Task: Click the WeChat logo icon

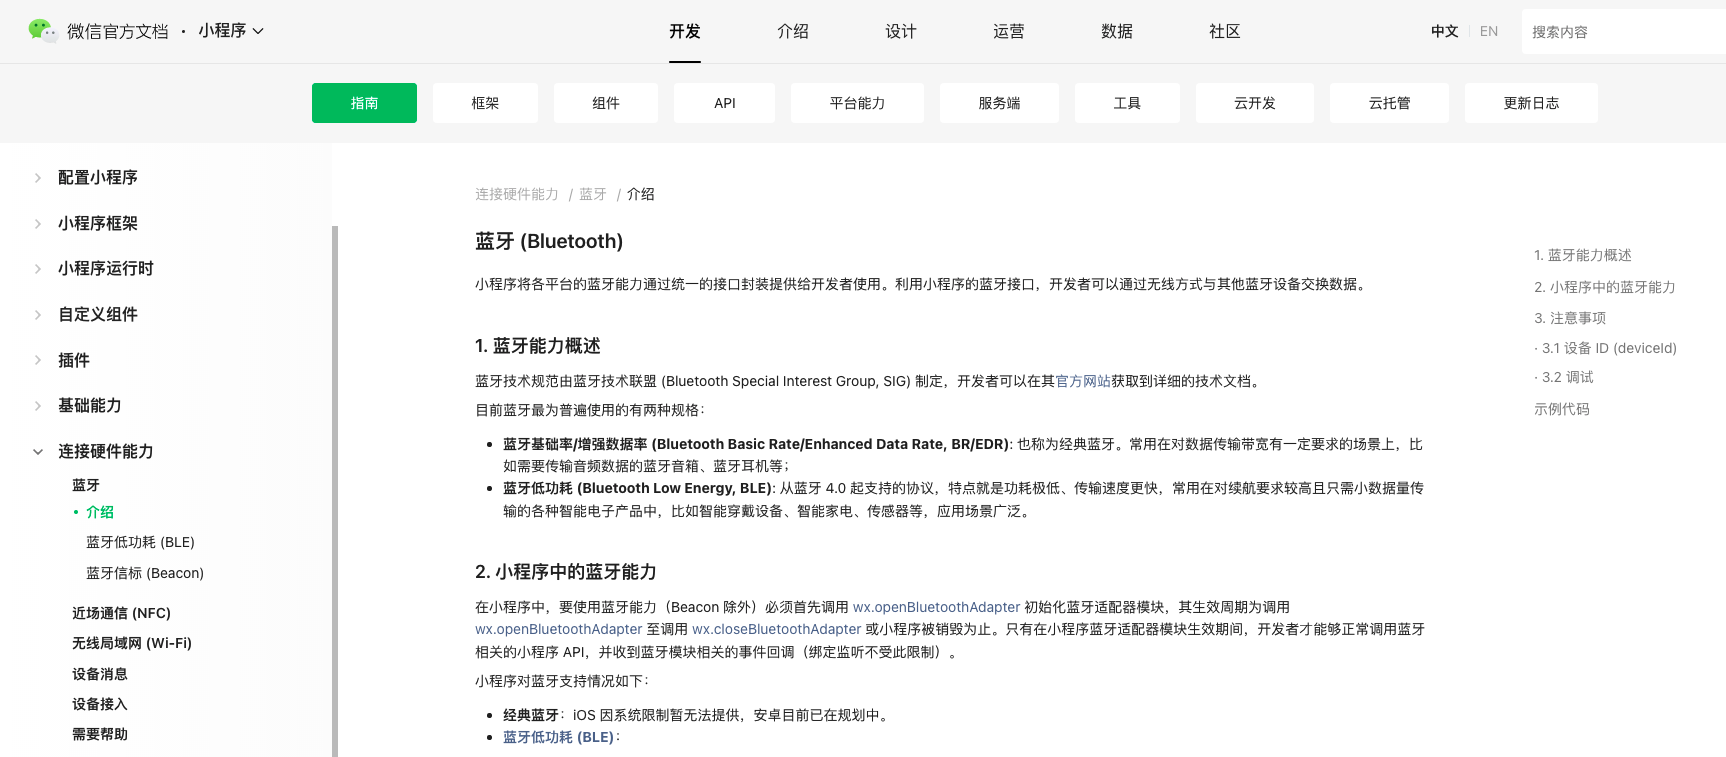Action: (42, 31)
